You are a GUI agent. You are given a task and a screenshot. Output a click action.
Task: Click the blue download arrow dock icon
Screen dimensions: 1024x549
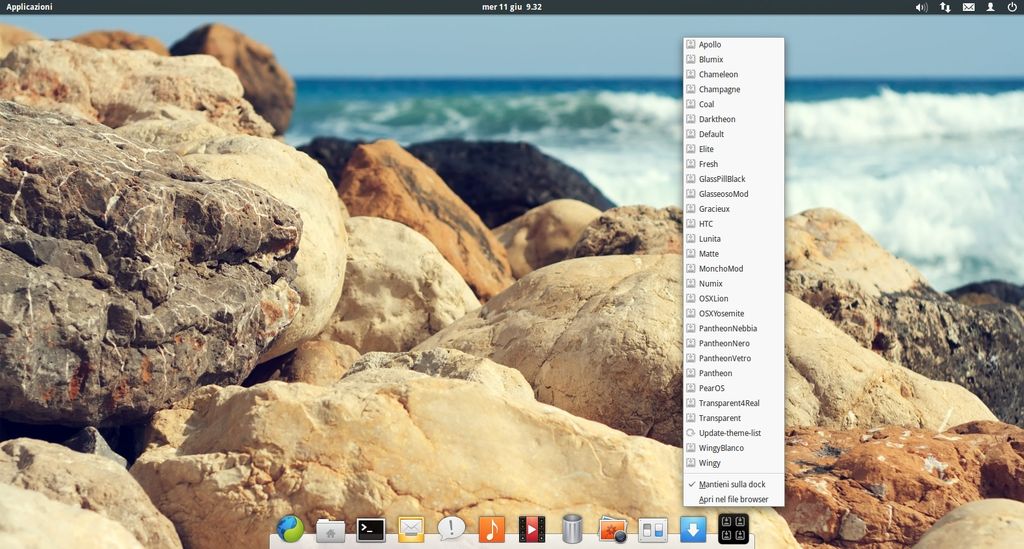[x=693, y=529]
